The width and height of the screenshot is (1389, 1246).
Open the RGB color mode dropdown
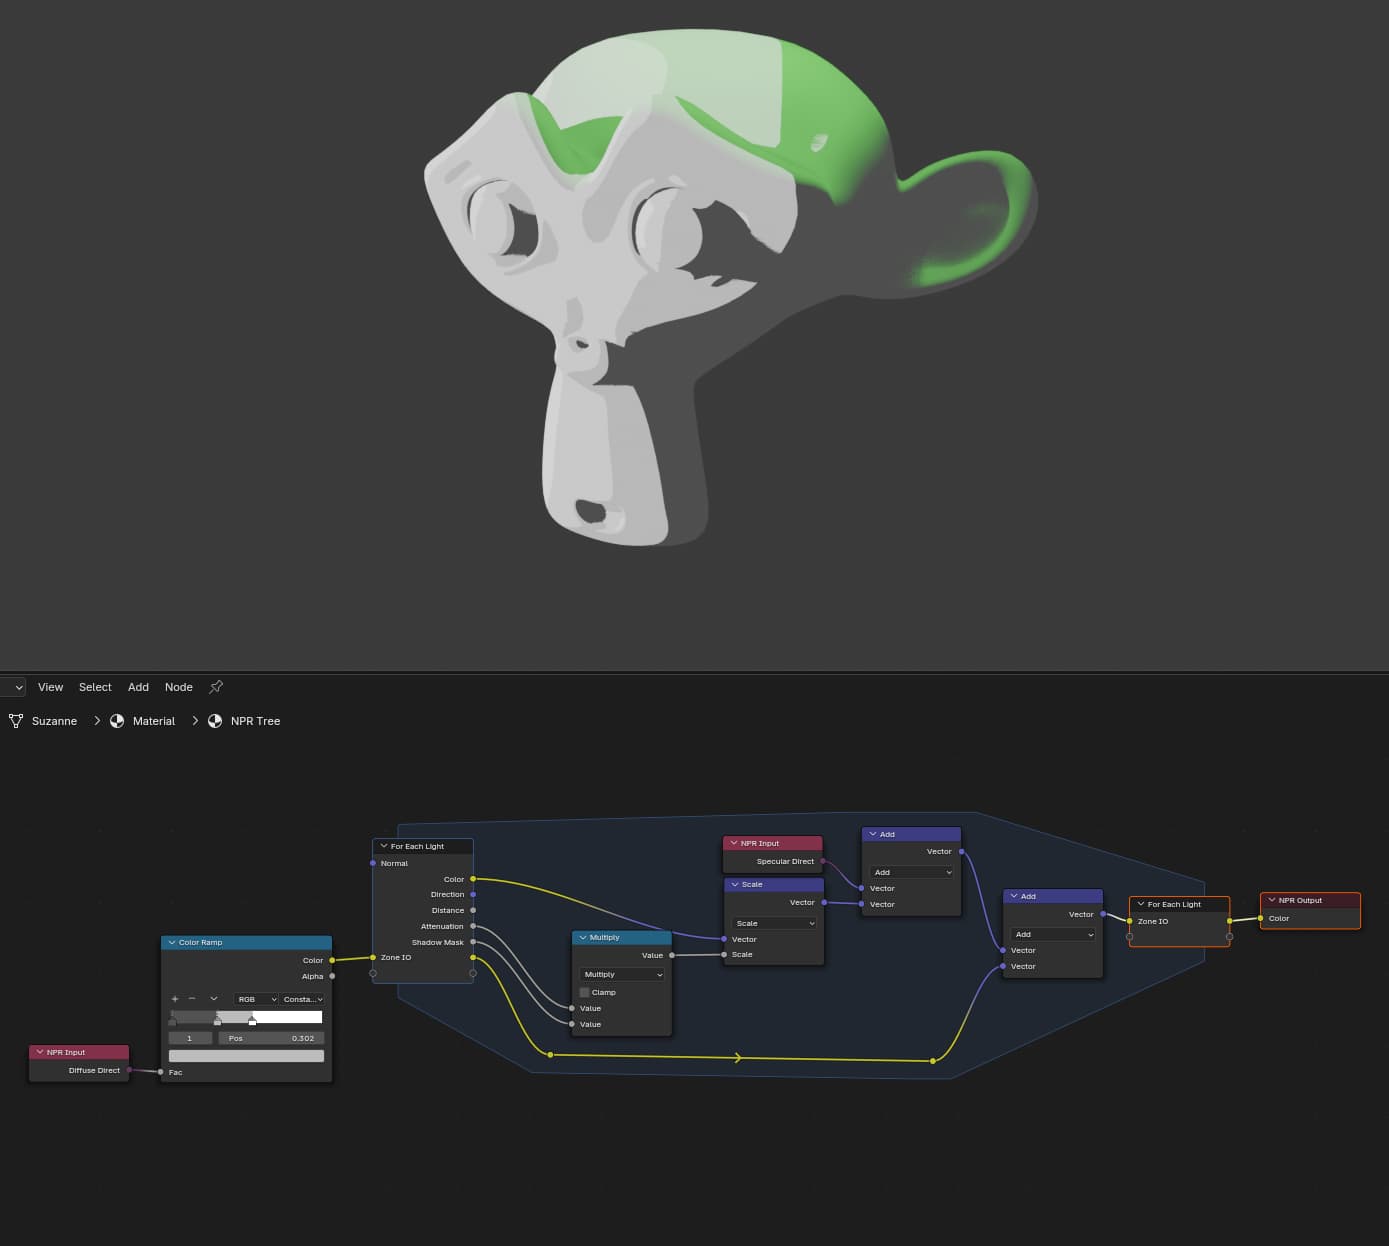tap(256, 999)
